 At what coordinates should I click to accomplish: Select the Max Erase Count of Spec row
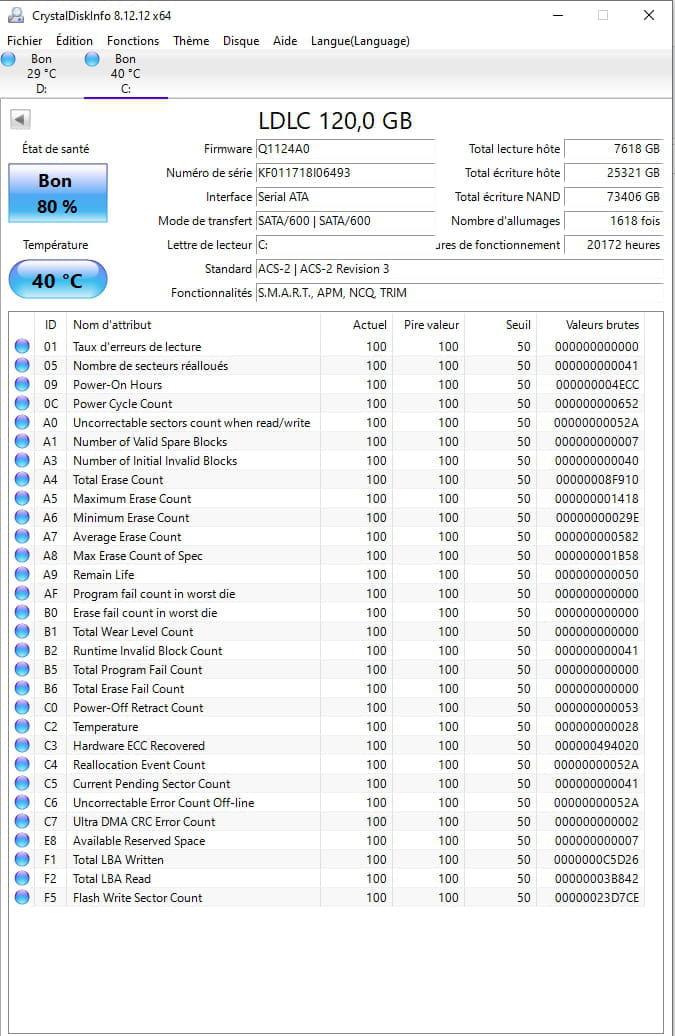328,556
